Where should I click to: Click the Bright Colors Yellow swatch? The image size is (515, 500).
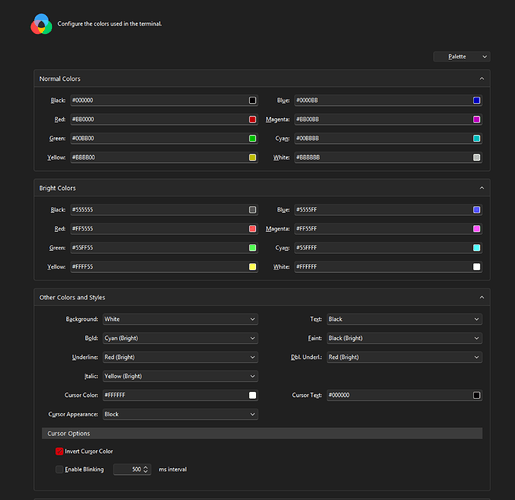pyautogui.click(x=252, y=267)
